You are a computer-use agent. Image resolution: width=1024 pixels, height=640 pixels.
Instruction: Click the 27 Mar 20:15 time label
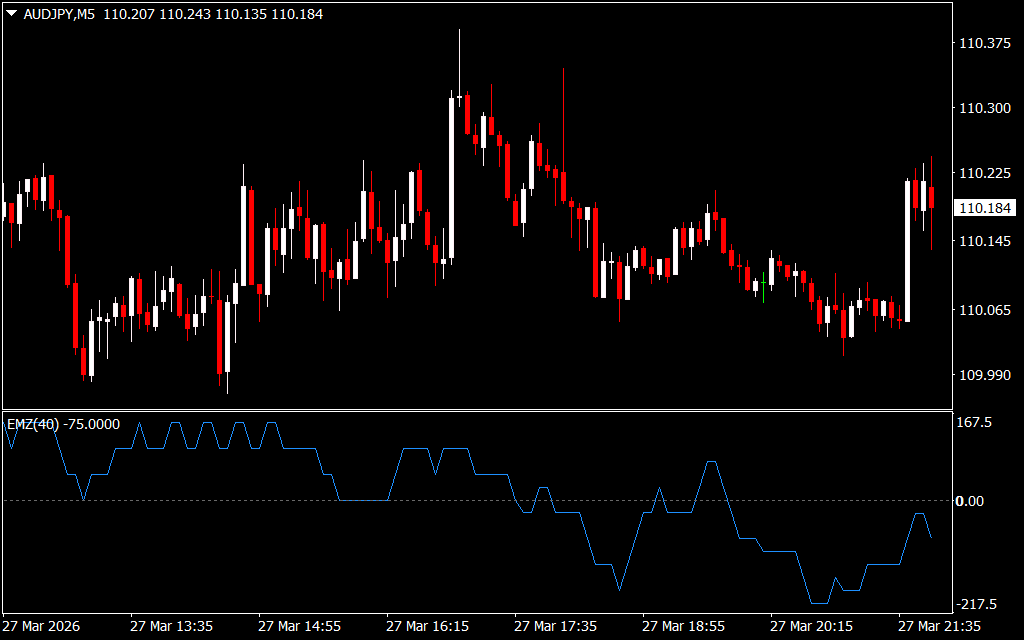811,626
